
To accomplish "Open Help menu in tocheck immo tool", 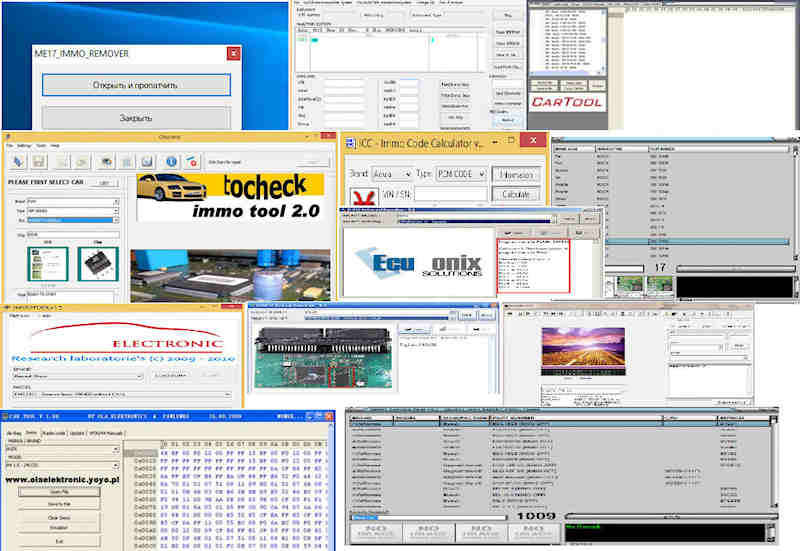I will [x=55, y=146].
